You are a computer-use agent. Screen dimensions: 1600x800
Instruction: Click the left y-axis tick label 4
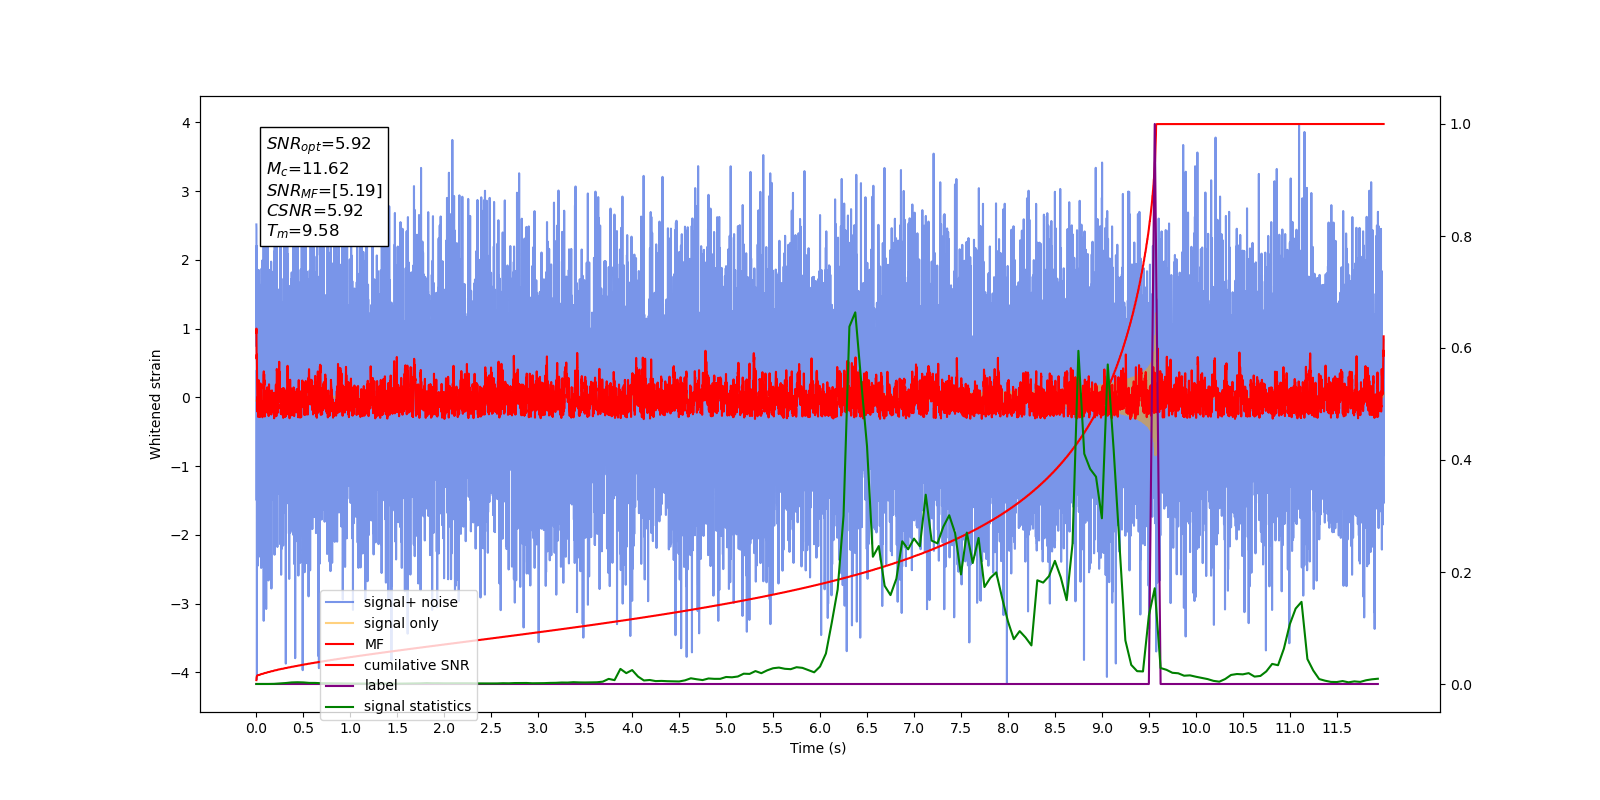186,123
